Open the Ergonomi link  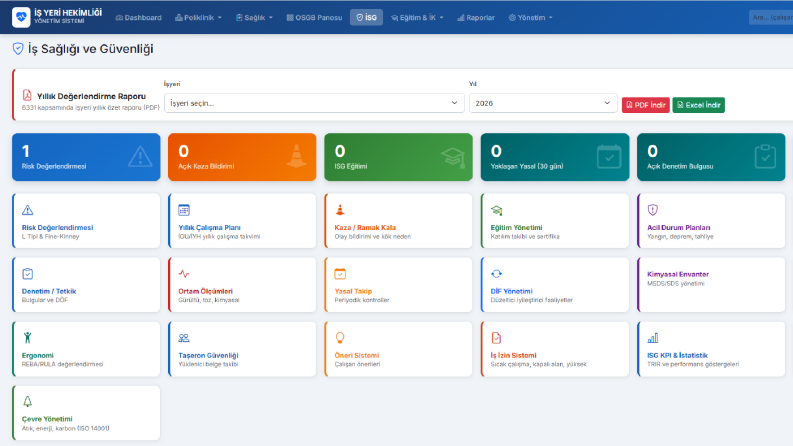point(37,355)
